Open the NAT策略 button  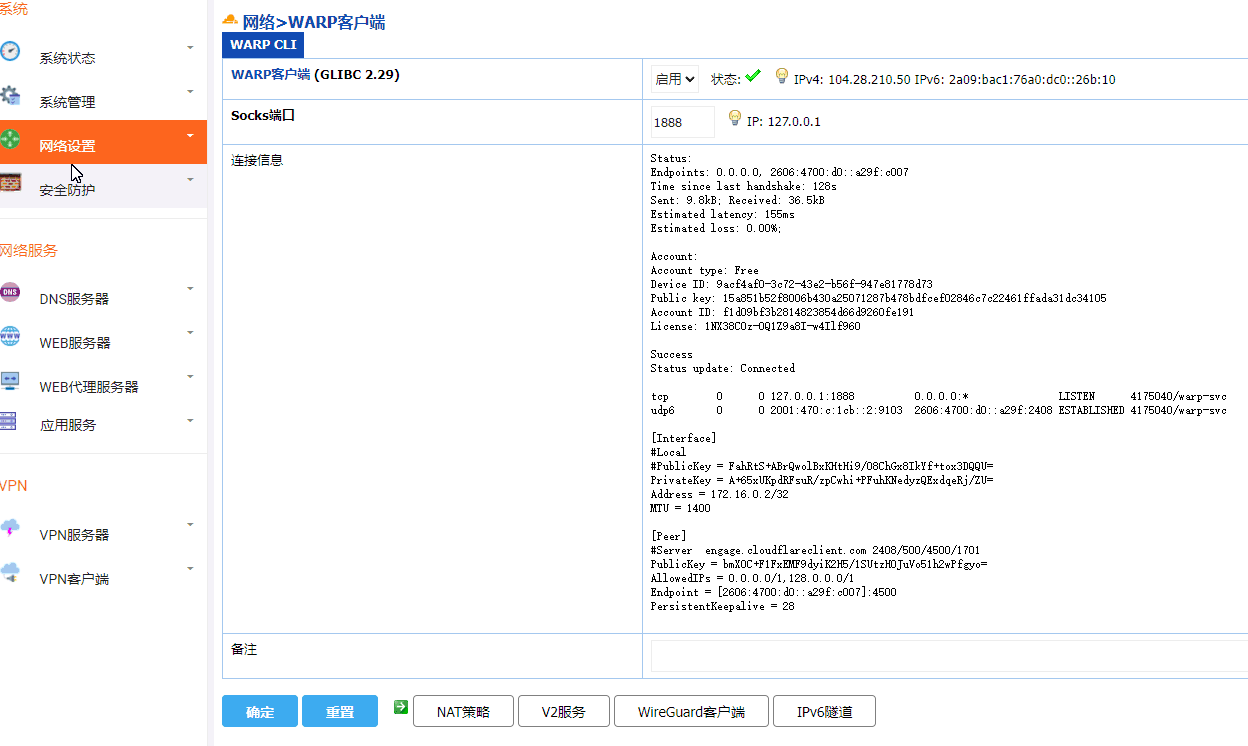463,711
